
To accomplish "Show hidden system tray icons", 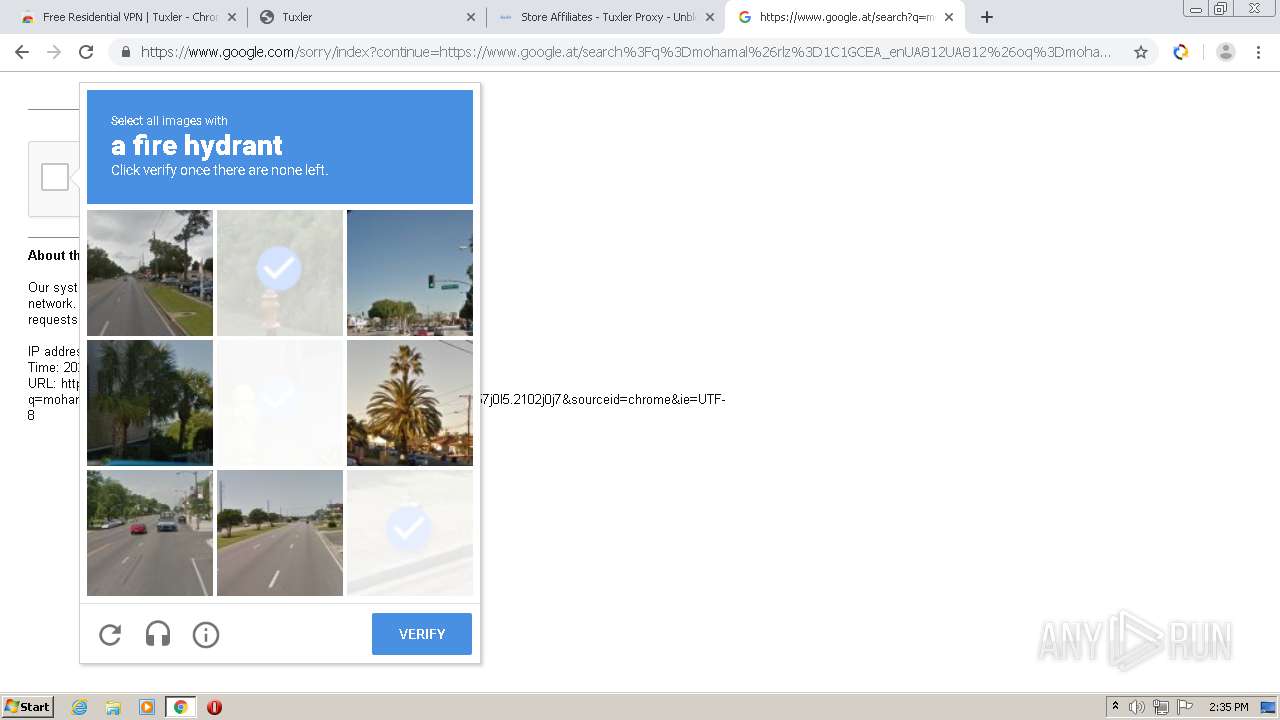I will 1115,707.
